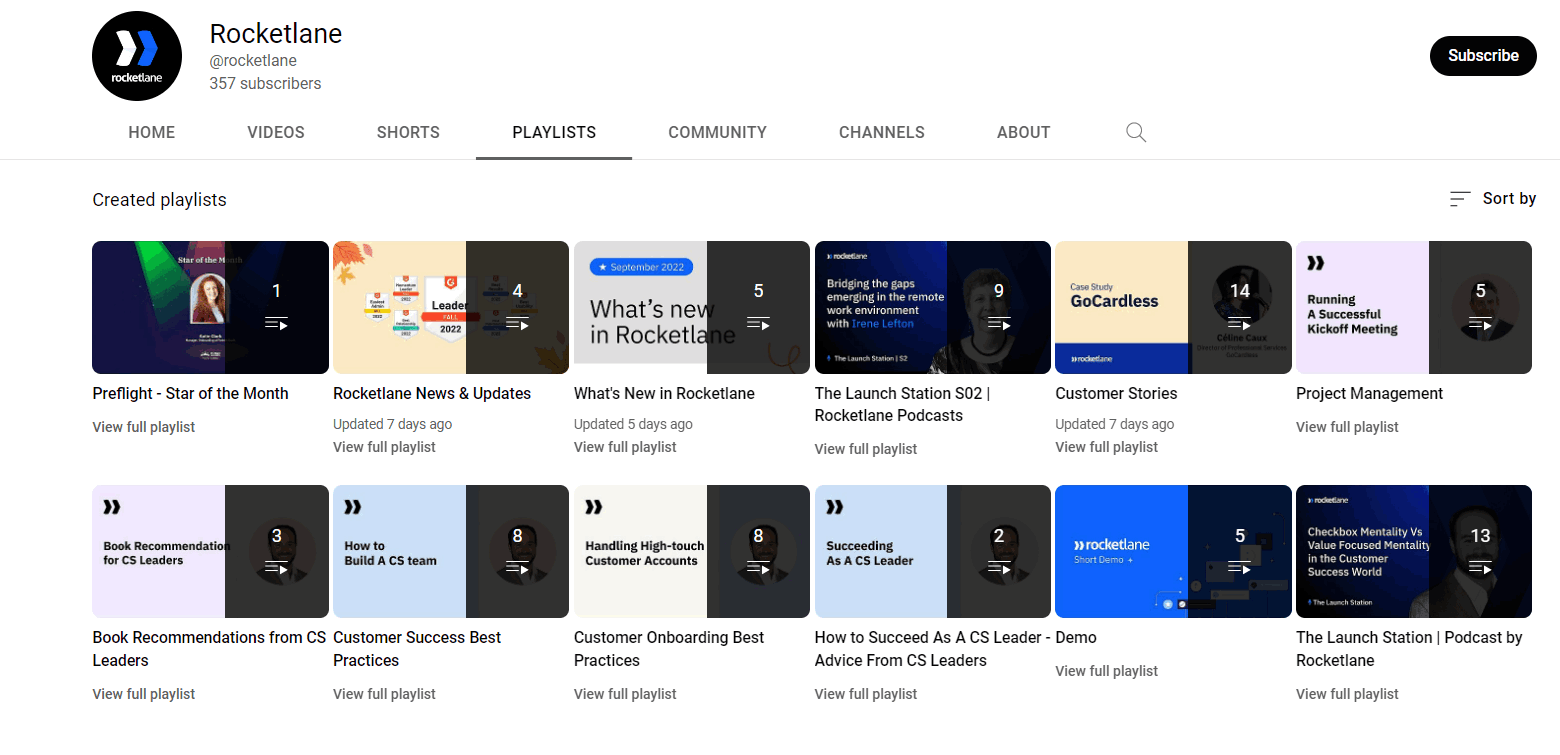Click the channel search magnifier icon

click(1135, 132)
